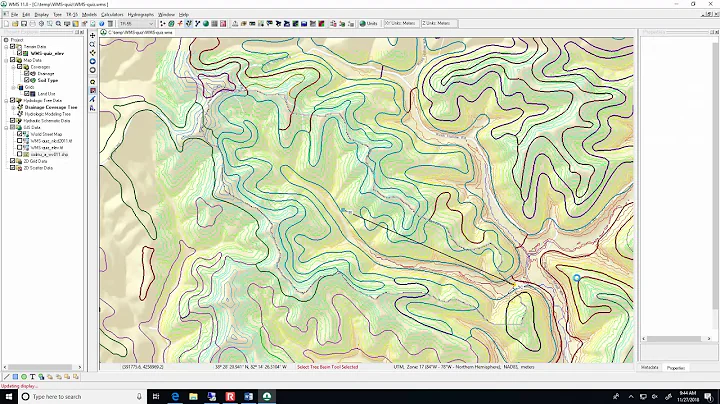
Task: Click the green circle tool in bottom toolbar
Action: click(24, 377)
